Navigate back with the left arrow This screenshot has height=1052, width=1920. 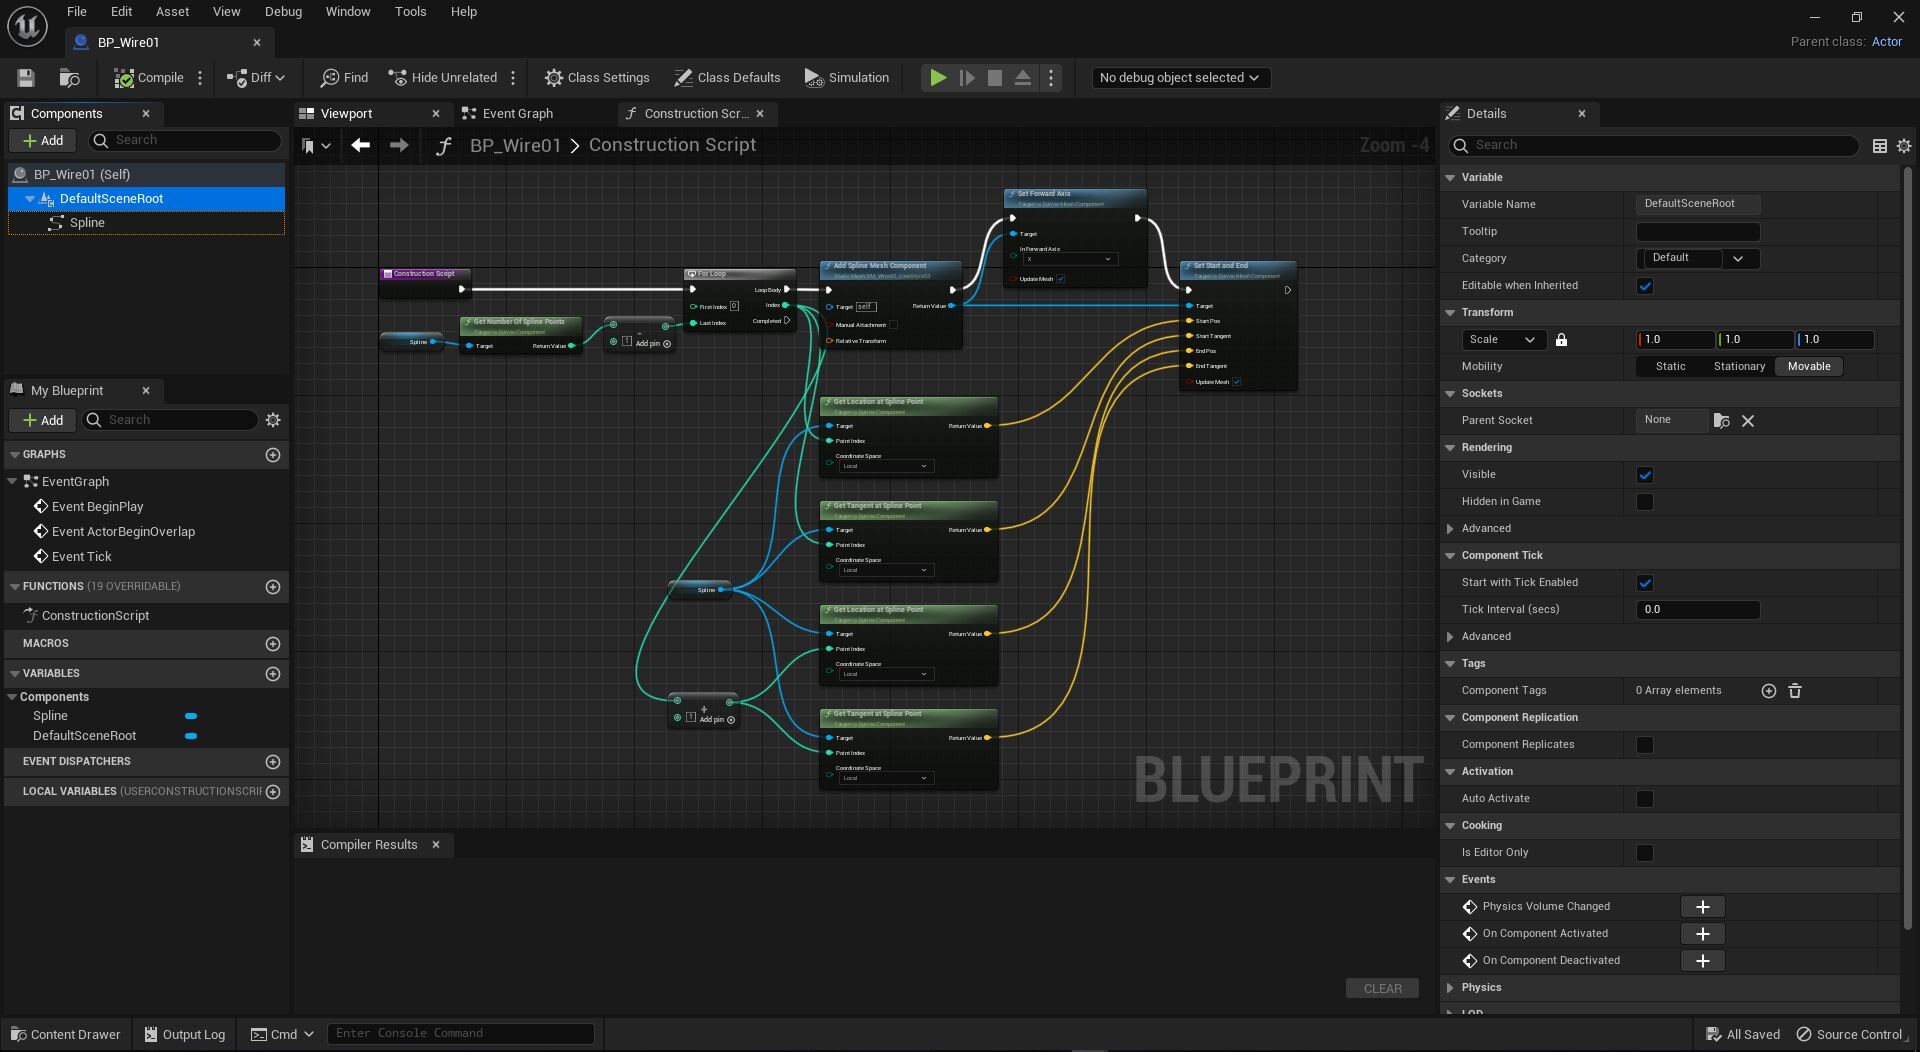pos(361,146)
